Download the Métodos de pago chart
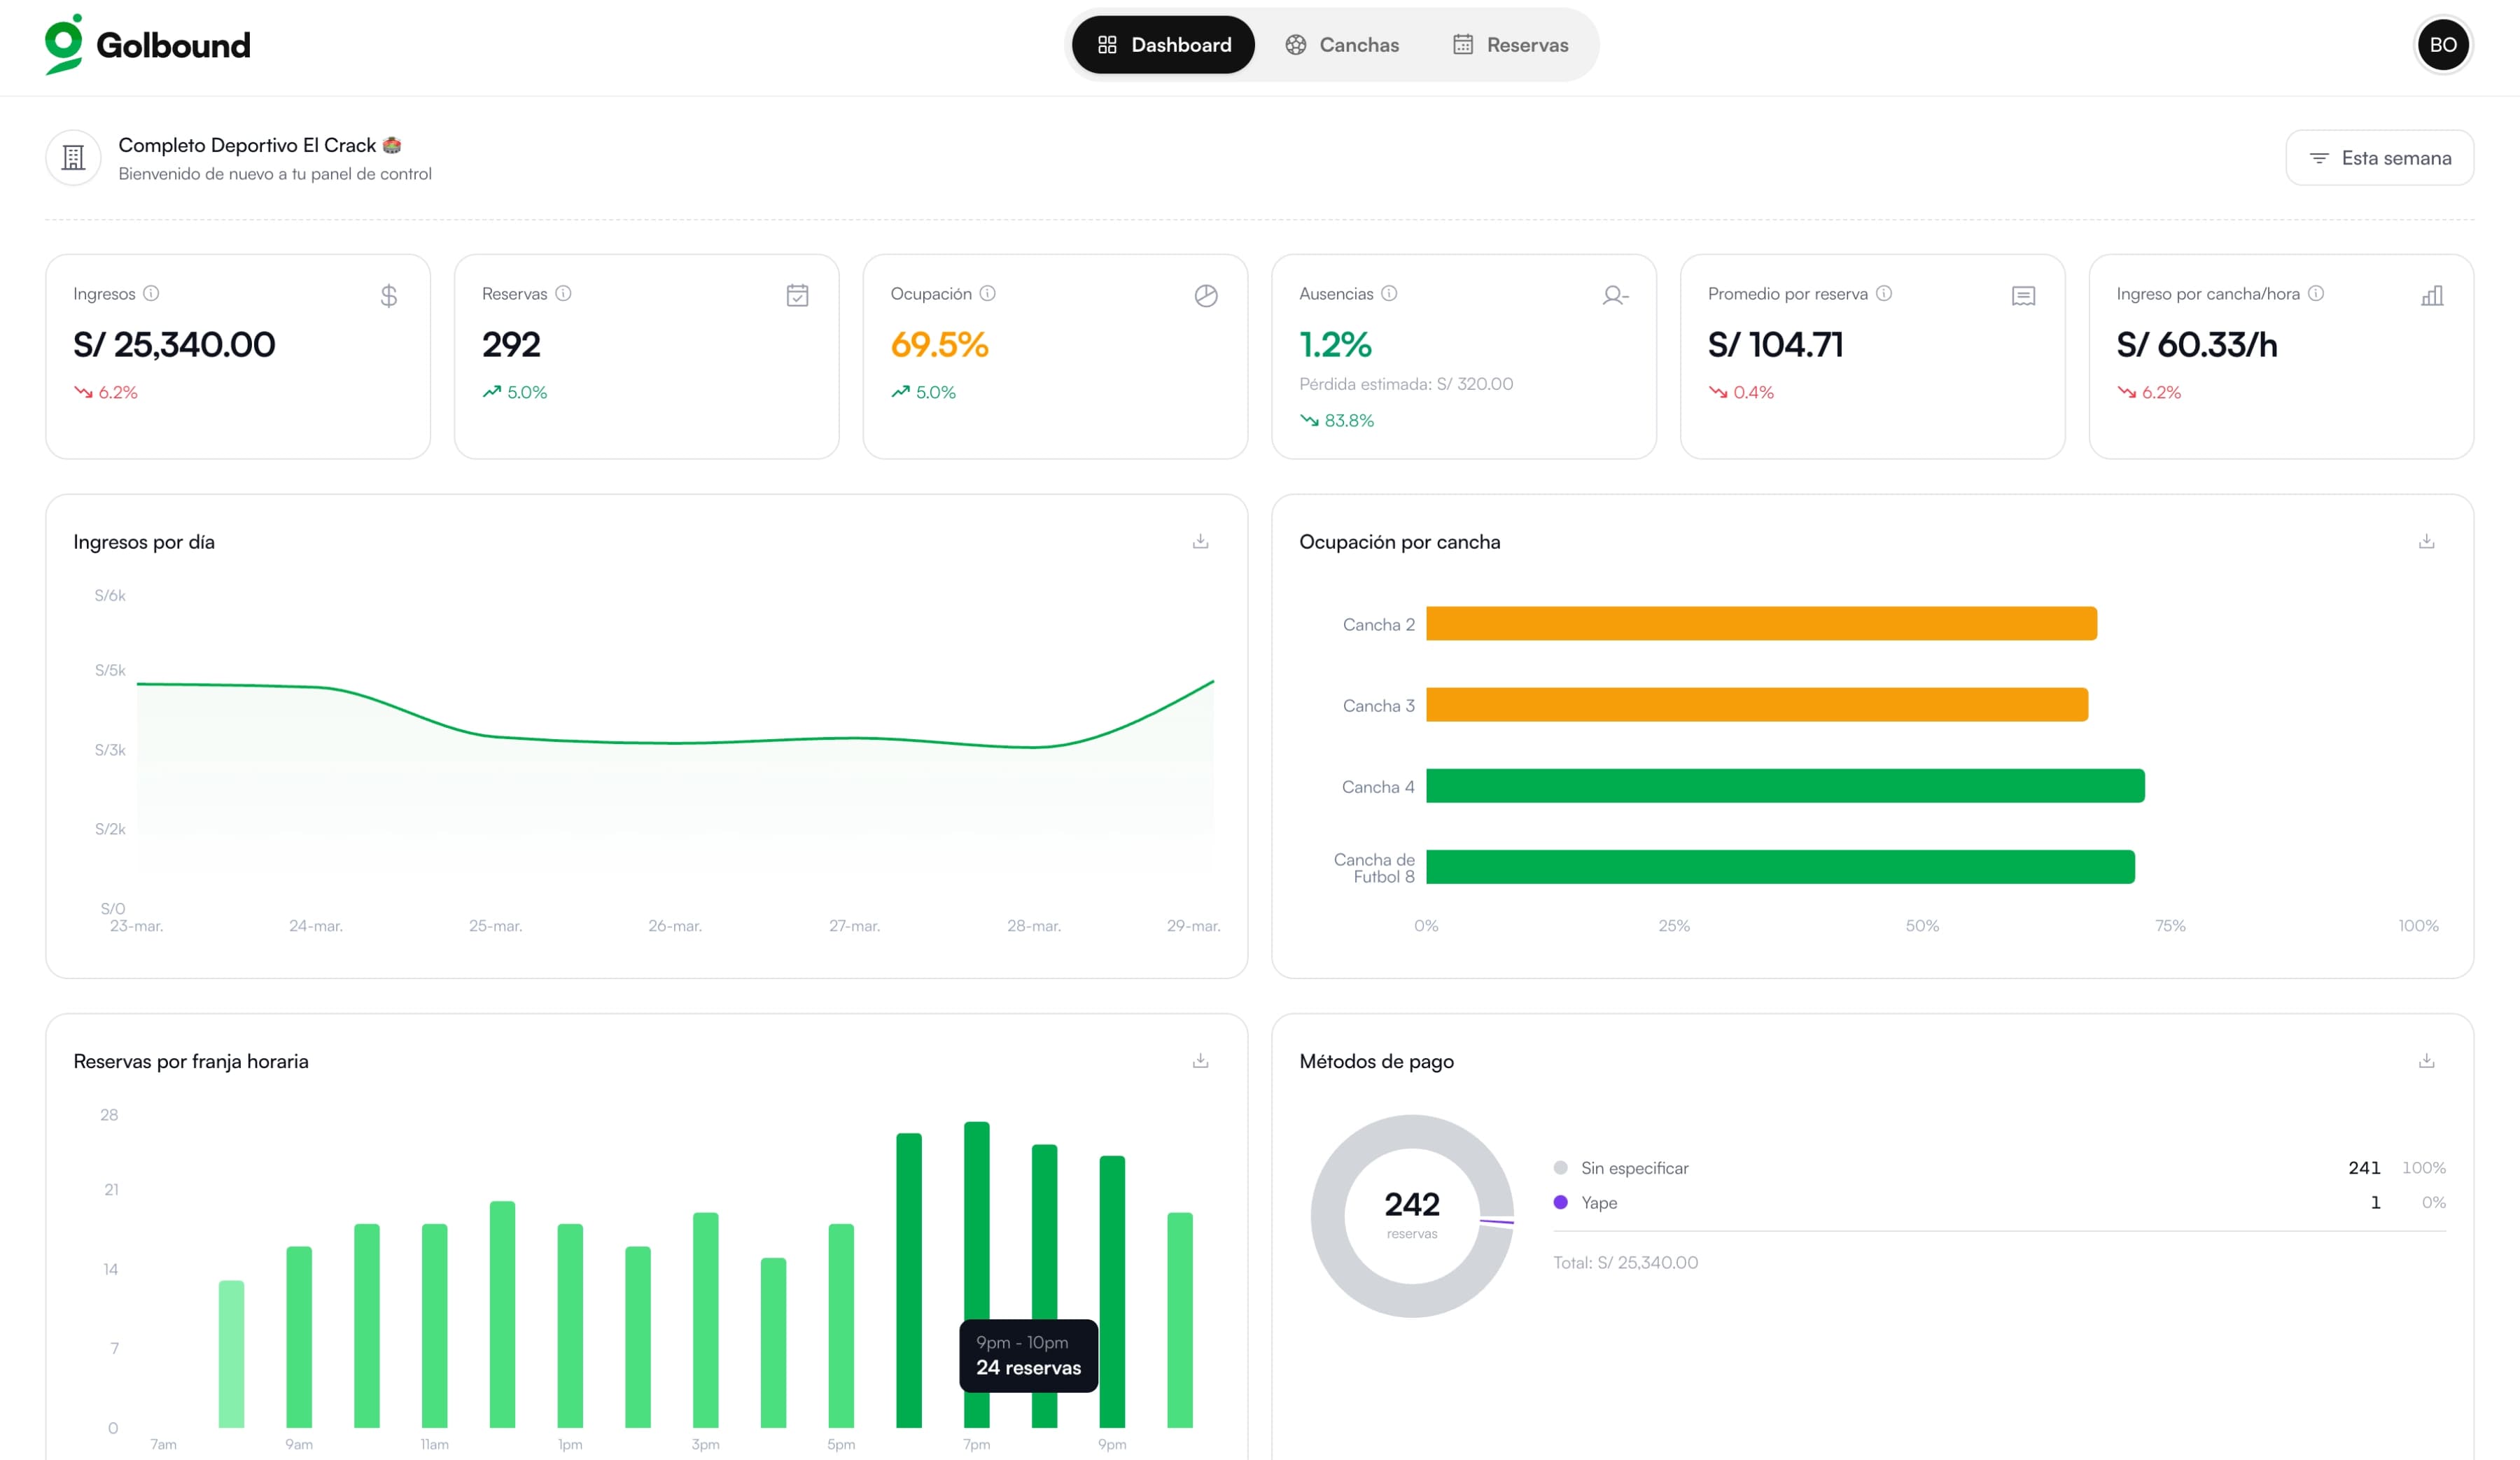 2426,1060
